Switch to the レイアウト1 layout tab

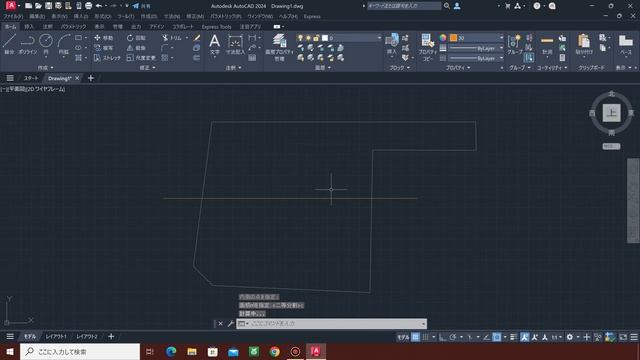tap(56, 337)
